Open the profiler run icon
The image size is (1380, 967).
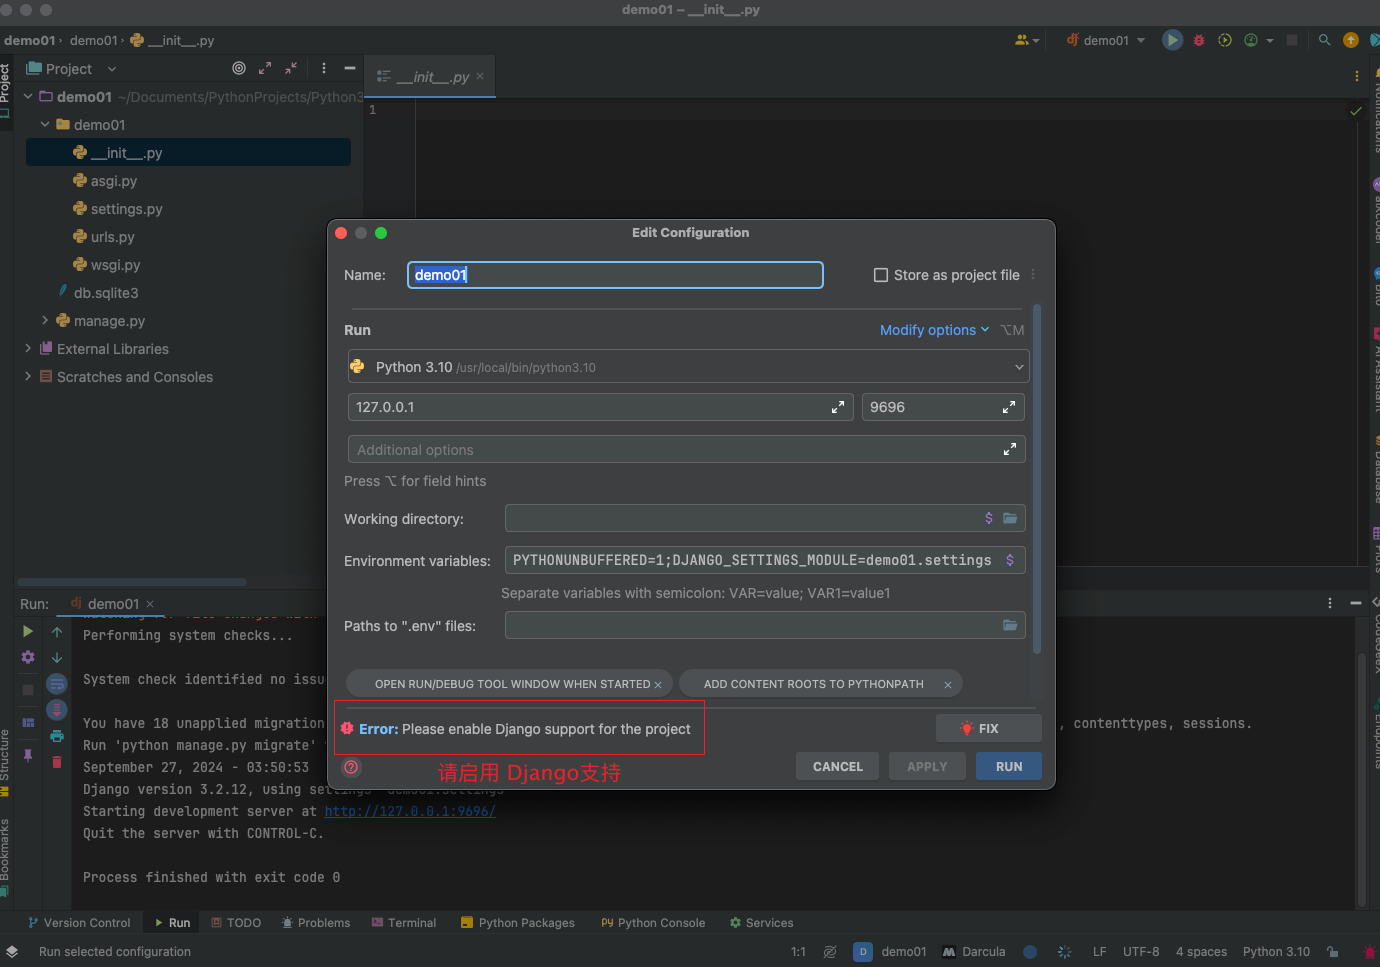pos(1251,40)
